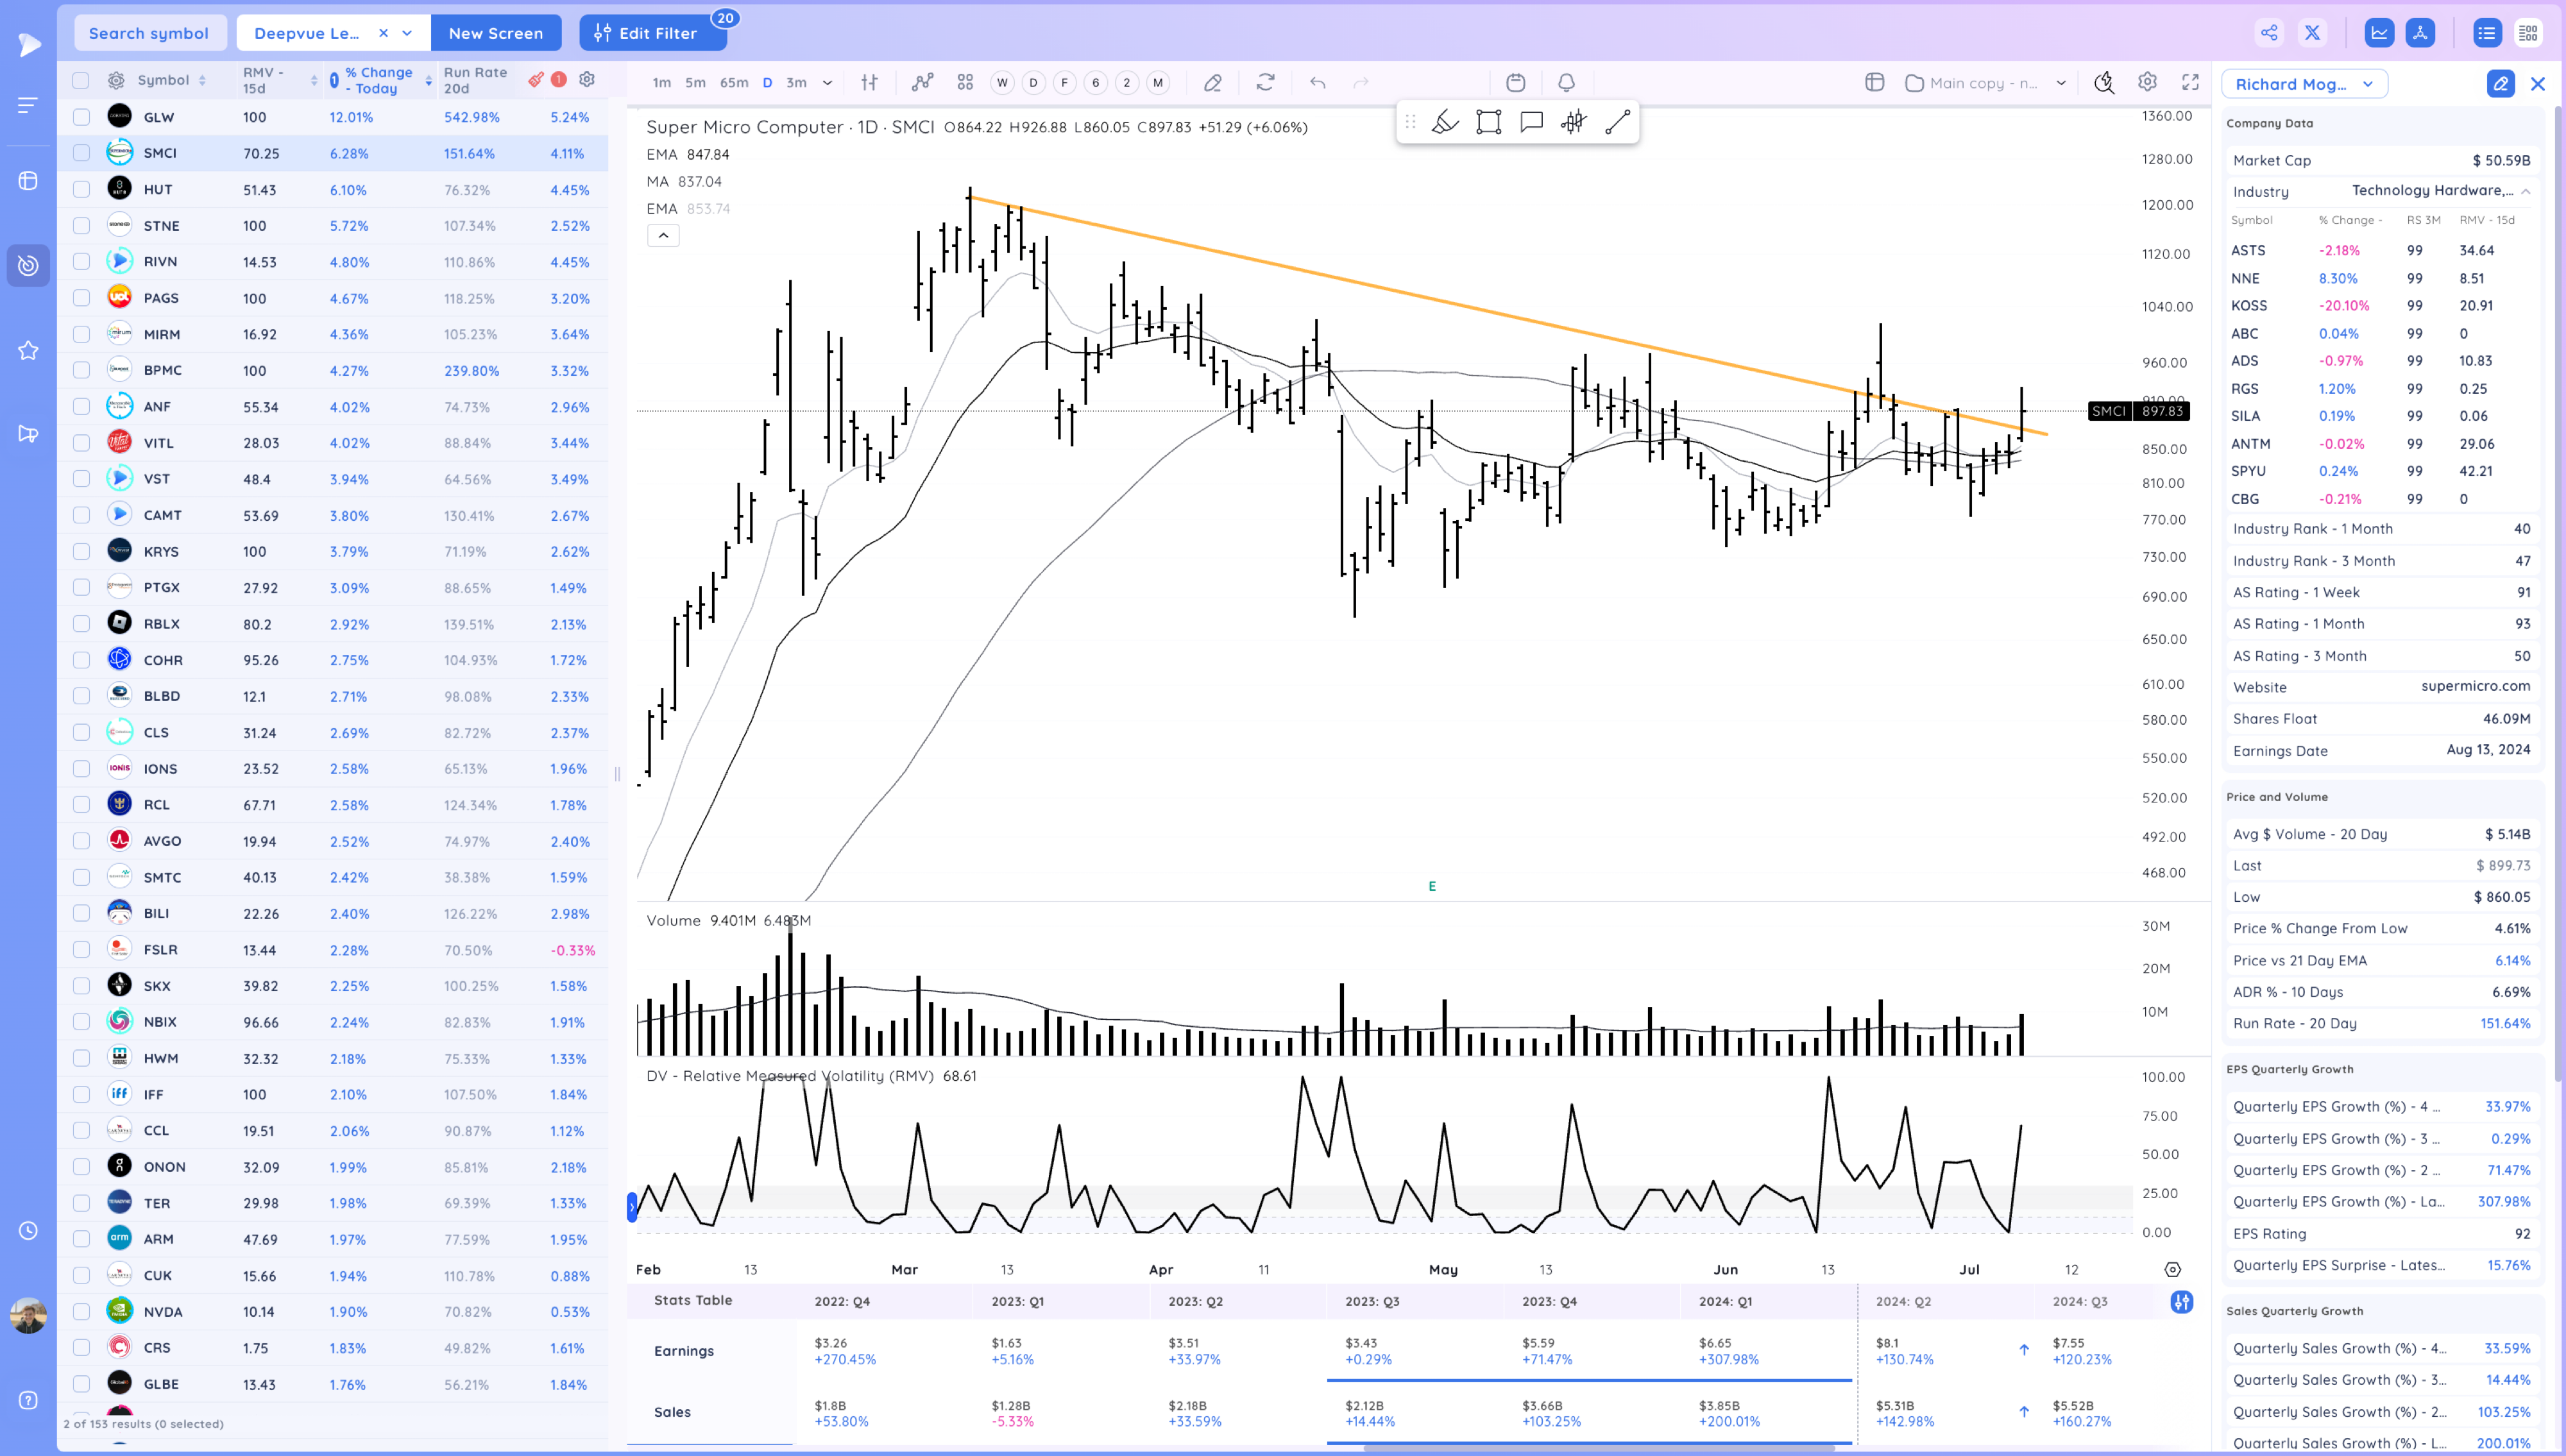Viewport: 2566px width, 1456px height.
Task: Tick the checkbox beside HUT
Action: (81, 189)
